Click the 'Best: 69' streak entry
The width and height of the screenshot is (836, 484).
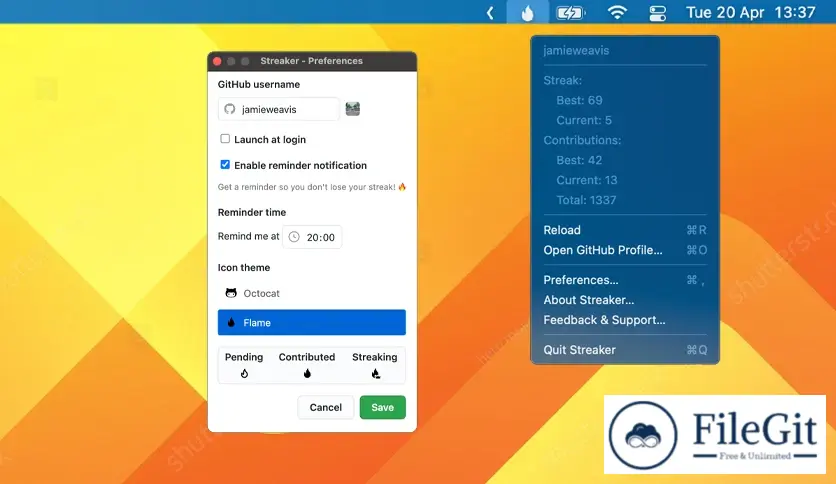(x=579, y=100)
